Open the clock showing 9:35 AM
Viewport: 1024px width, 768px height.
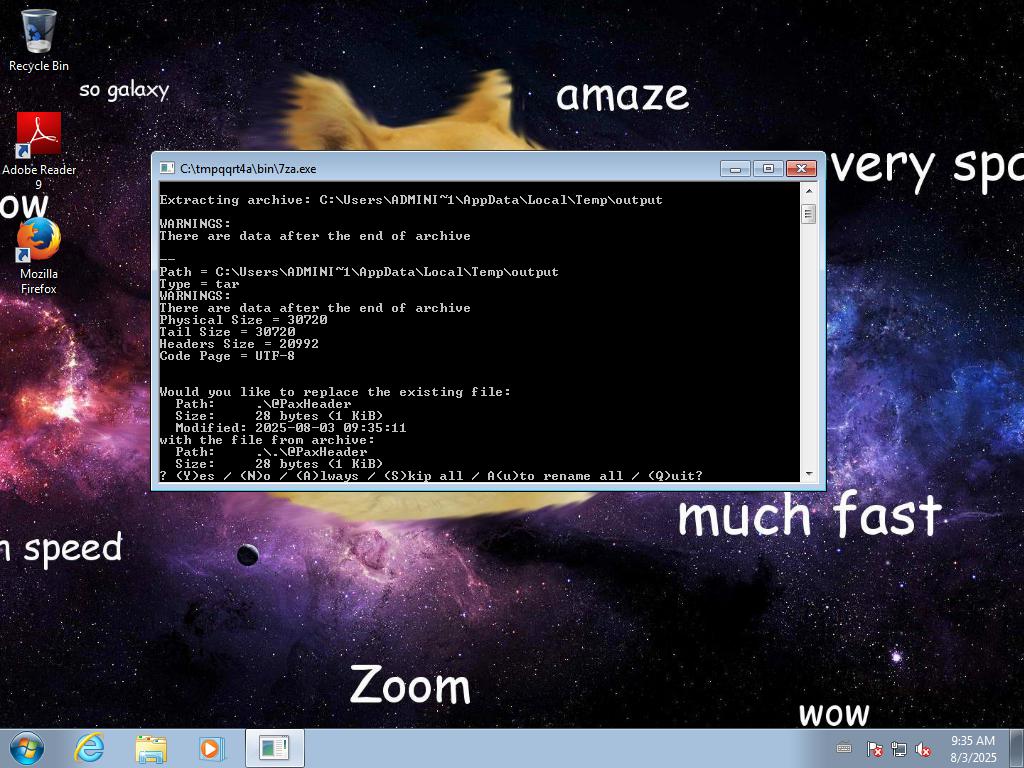(x=973, y=748)
